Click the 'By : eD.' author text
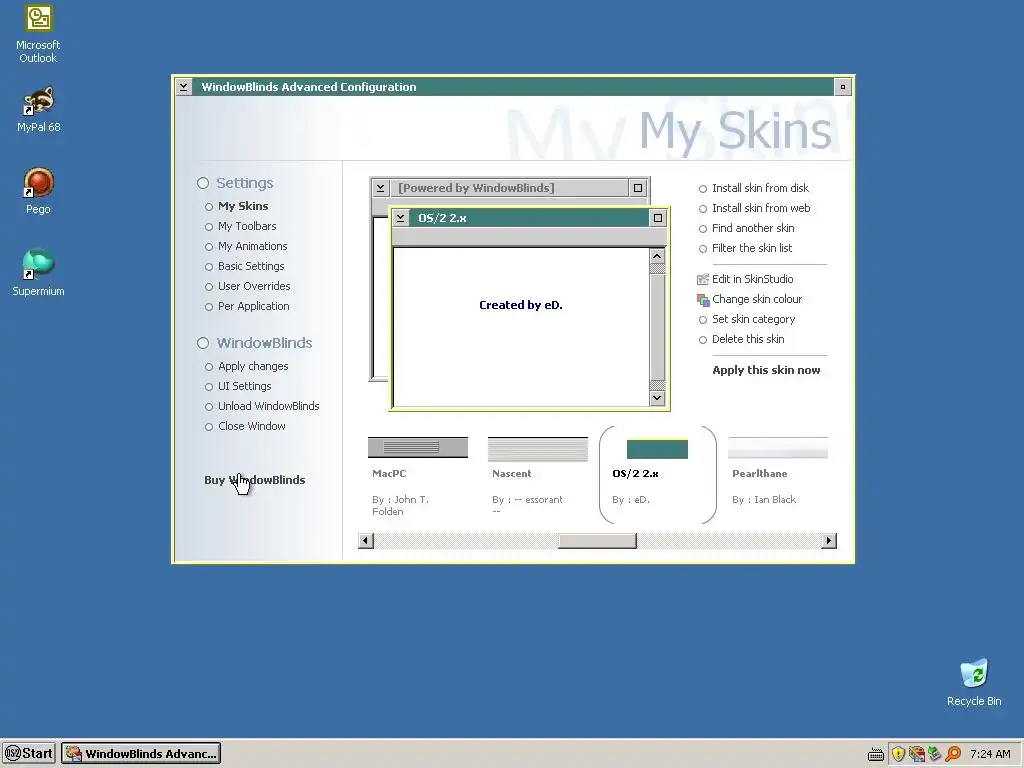Image resolution: width=1024 pixels, height=768 pixels. [x=631, y=500]
